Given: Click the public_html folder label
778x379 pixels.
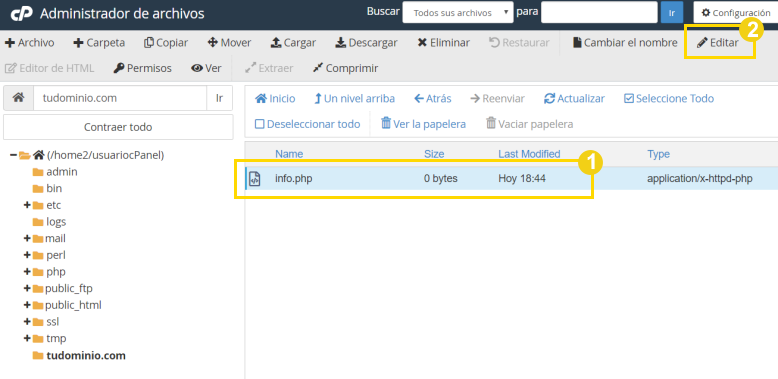Looking at the screenshot, I should pyautogui.click(x=73, y=305).
